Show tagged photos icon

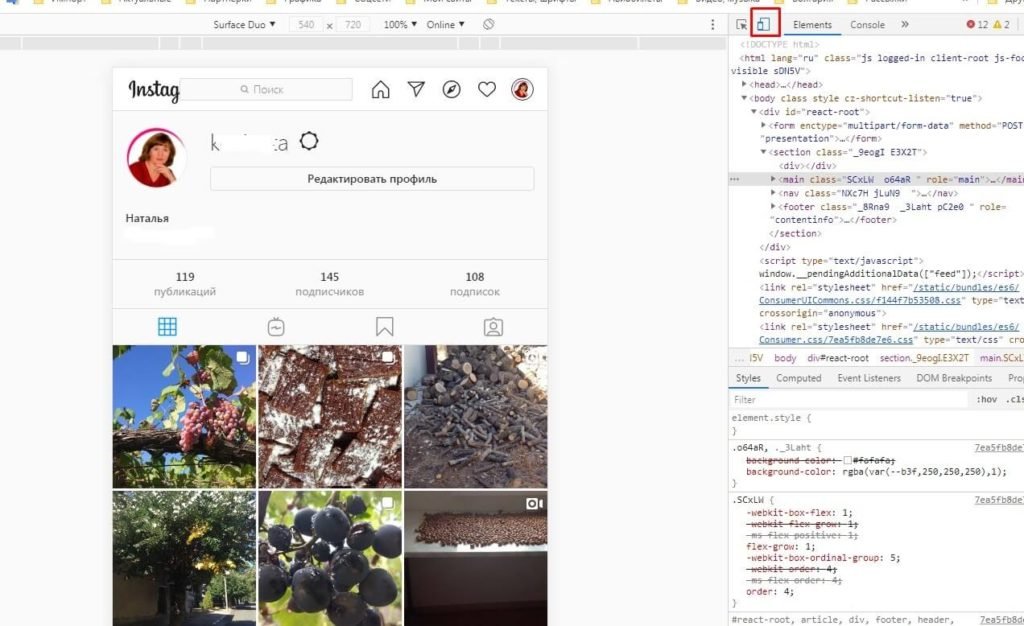tap(492, 327)
